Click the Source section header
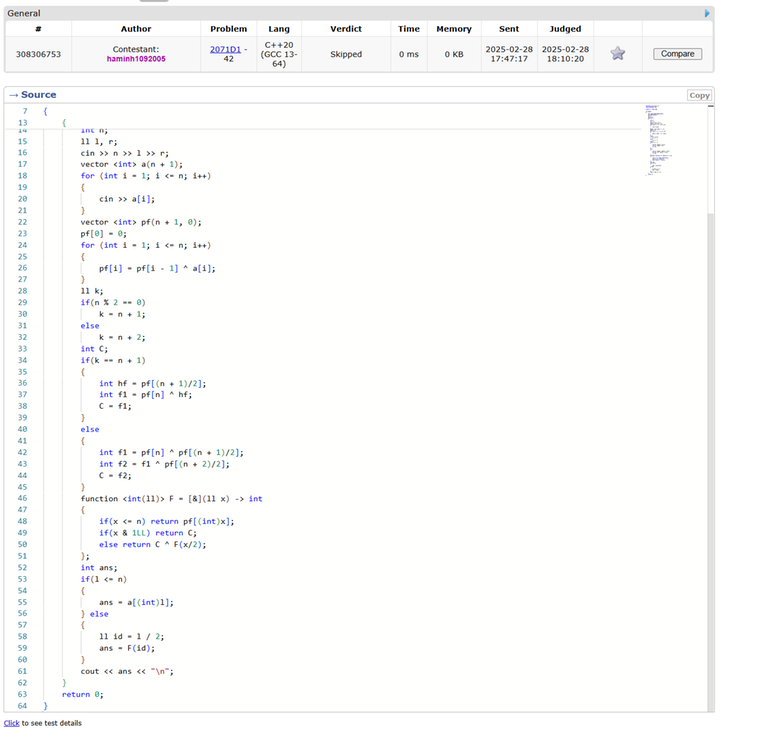Viewport: 768px width, 738px height. 38,95
